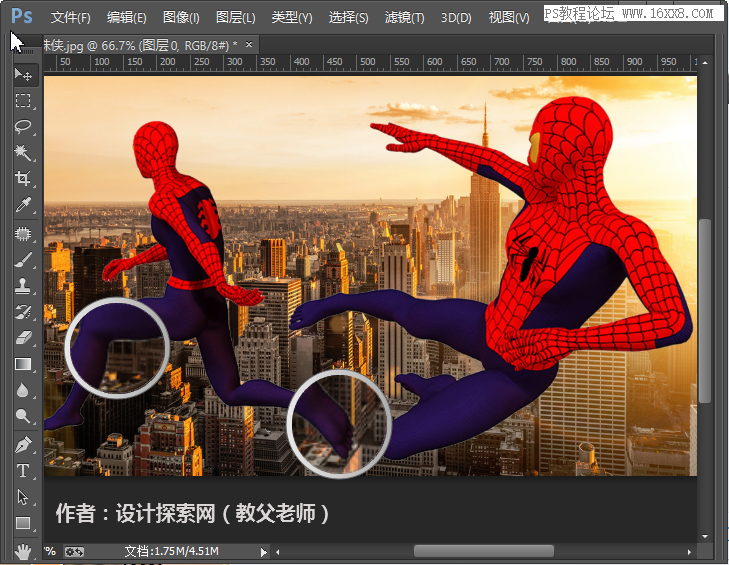The image size is (729, 565).
Task: Select the Clone Stamp tool
Action: 23,286
